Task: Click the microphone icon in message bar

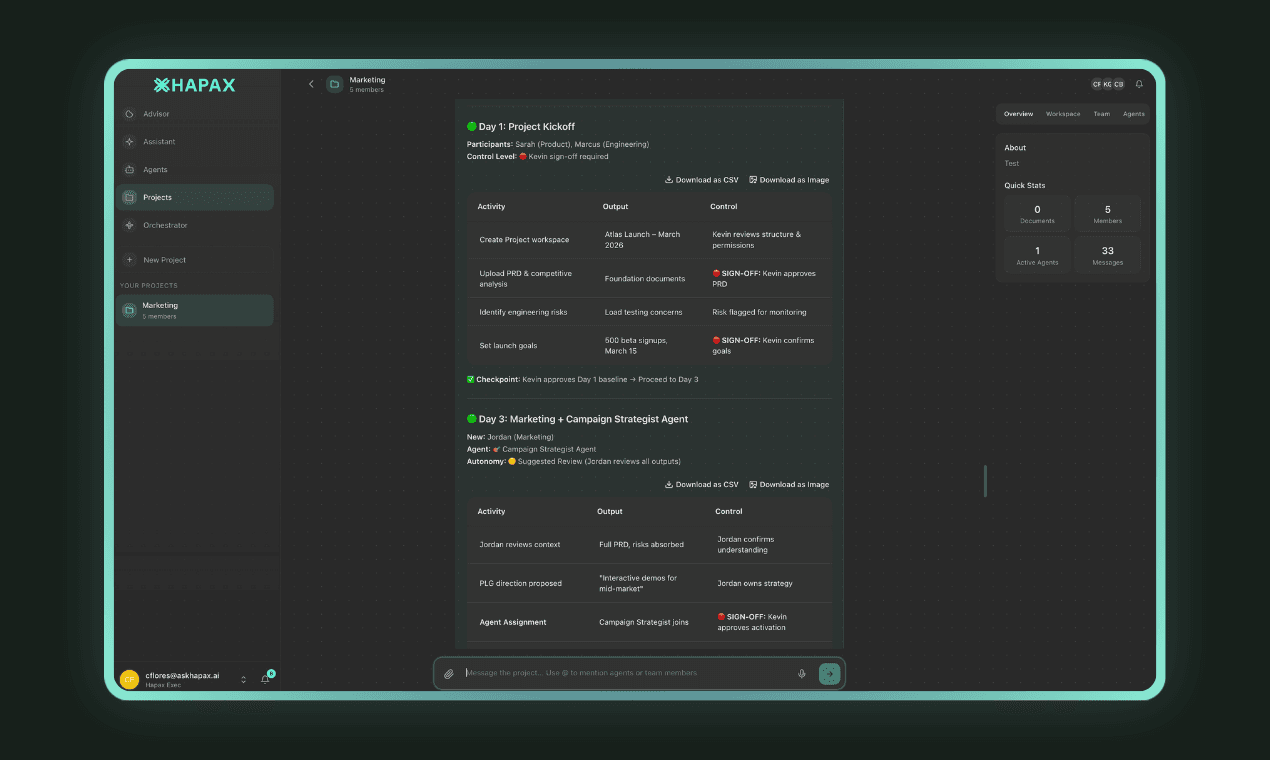Action: click(802, 673)
